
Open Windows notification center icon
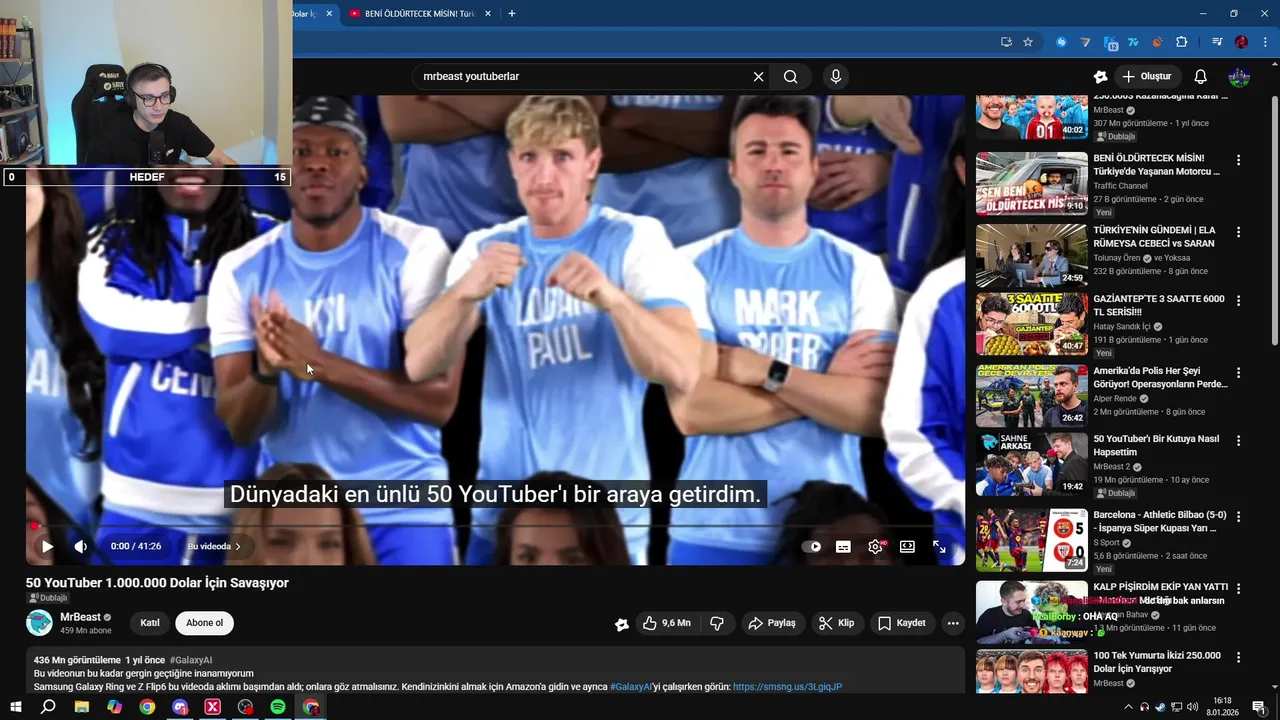click(x=1260, y=707)
